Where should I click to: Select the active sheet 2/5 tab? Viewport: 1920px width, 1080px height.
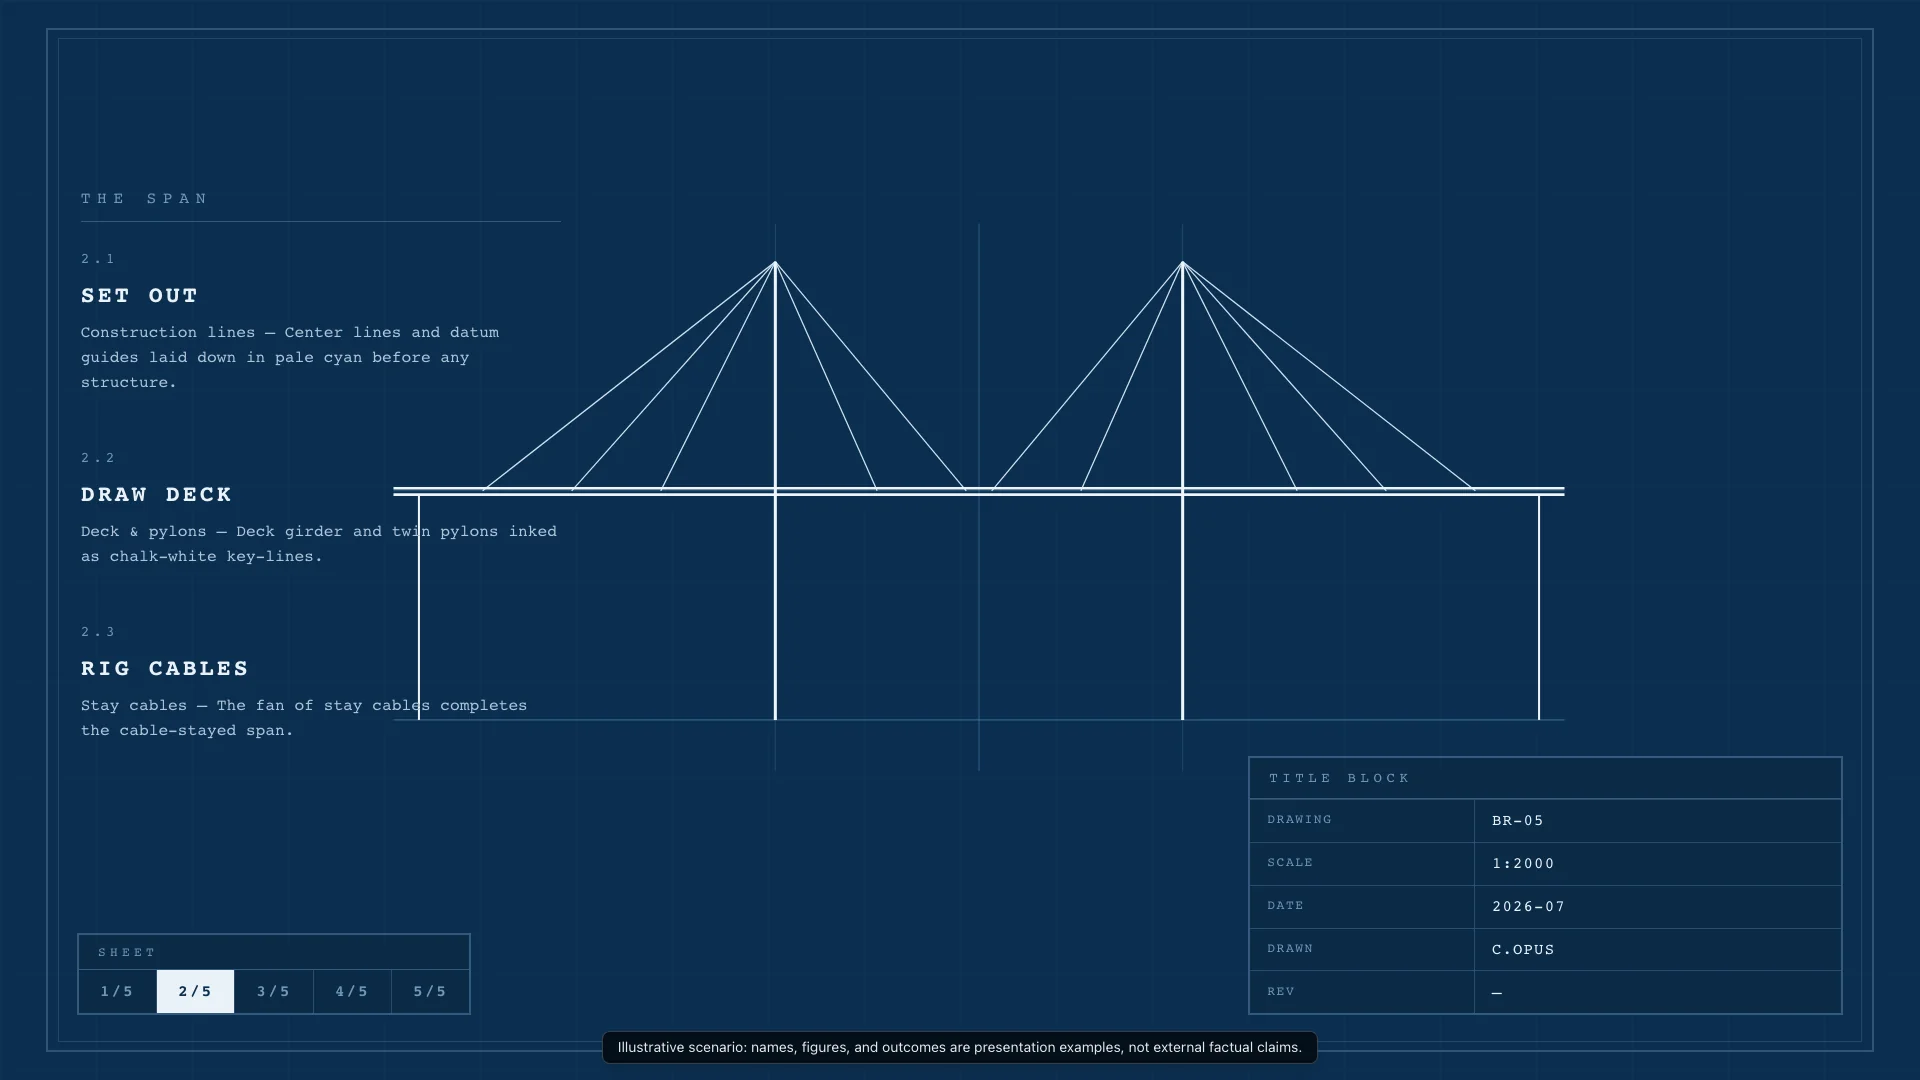pyautogui.click(x=195, y=991)
